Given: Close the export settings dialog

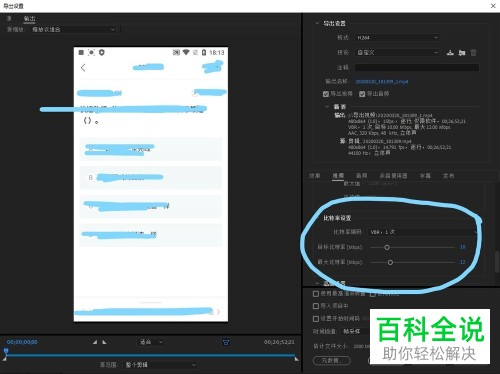Looking at the screenshot, I should coord(493,6).
